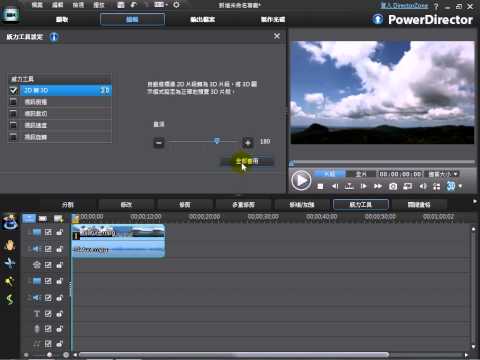Viewport: 480px width, 360px height.
Task: Open the preview display size dropdown
Action: coord(443,174)
